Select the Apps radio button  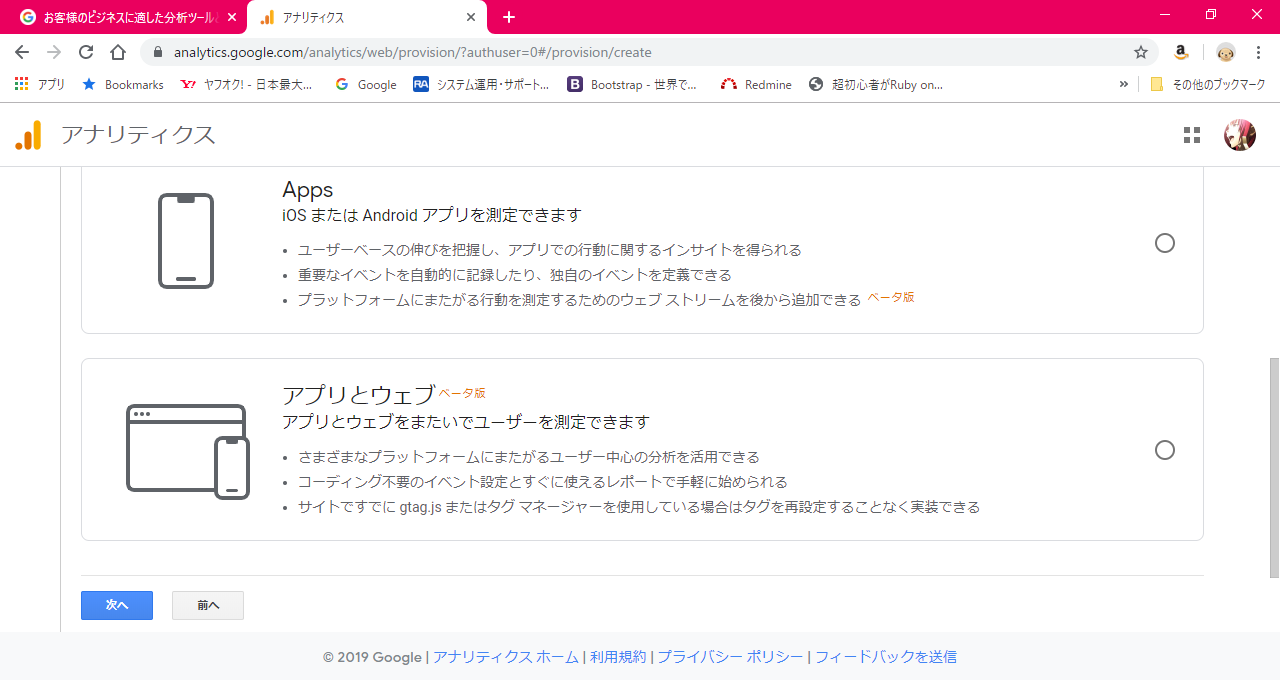pyautogui.click(x=1164, y=243)
